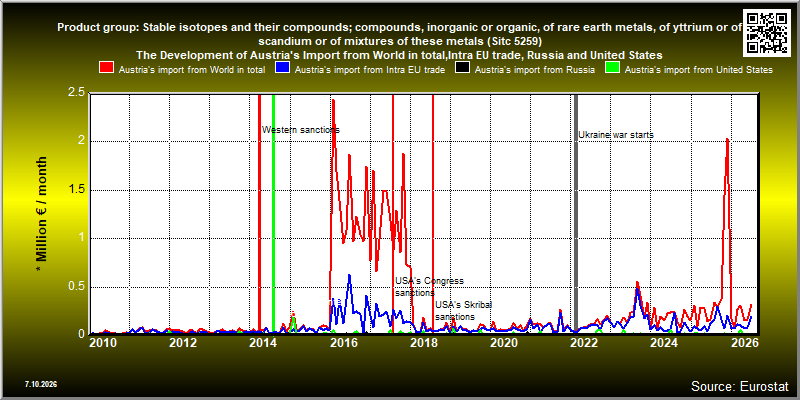Click the red Western sanctions vertical marker line
800x400 pixels.
point(259,214)
